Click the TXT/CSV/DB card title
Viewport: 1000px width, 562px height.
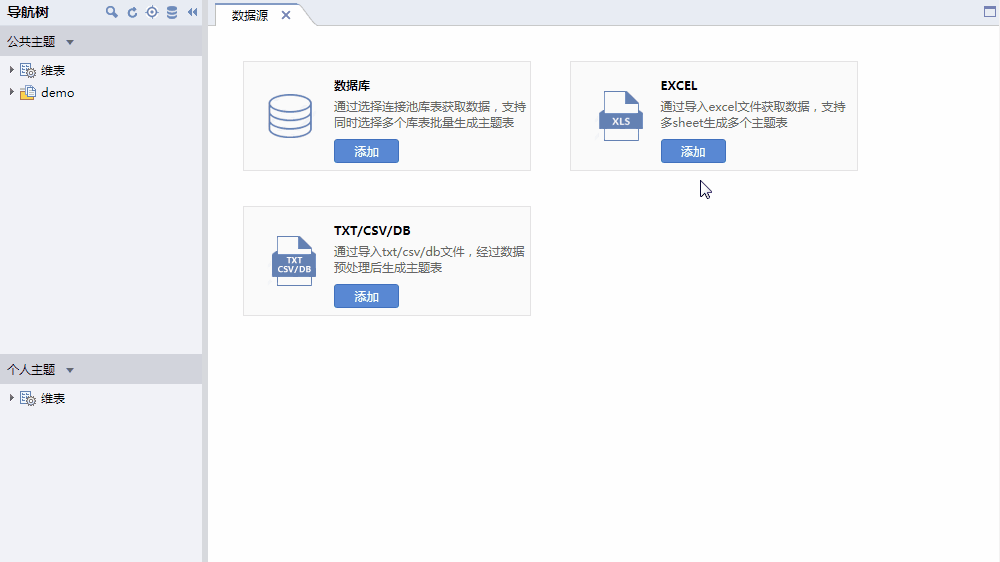[x=372, y=230]
